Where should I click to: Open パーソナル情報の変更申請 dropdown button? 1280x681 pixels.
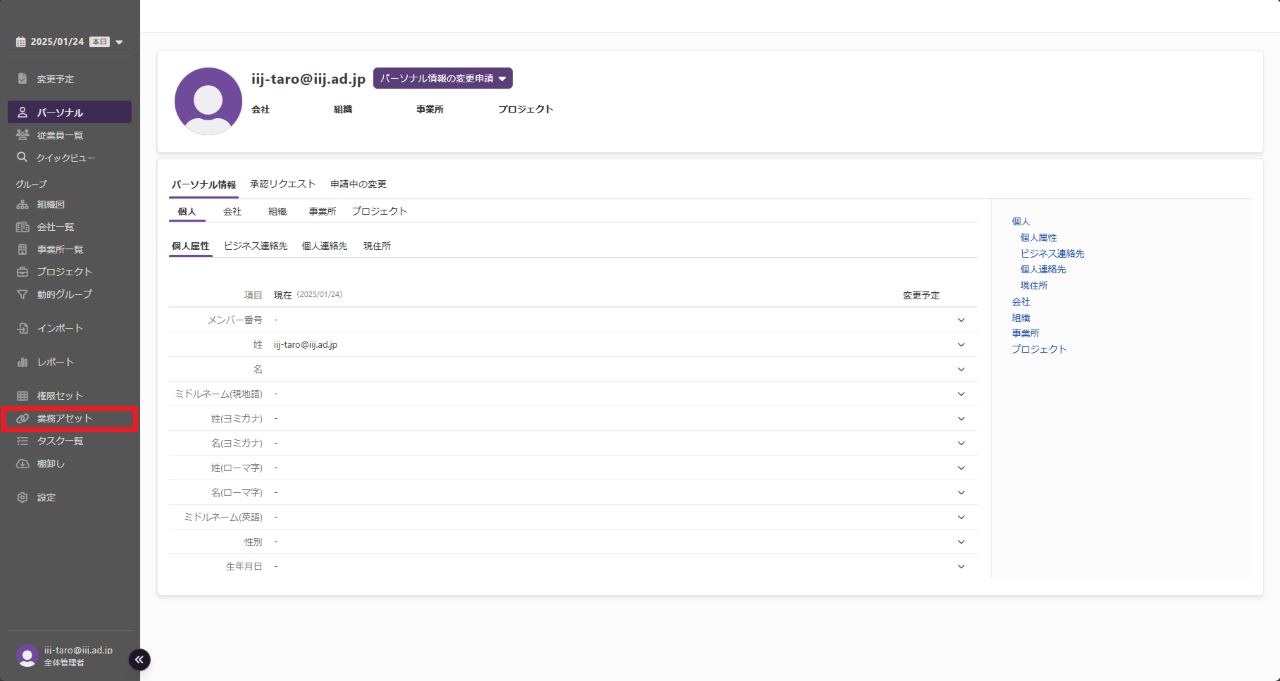click(x=442, y=78)
